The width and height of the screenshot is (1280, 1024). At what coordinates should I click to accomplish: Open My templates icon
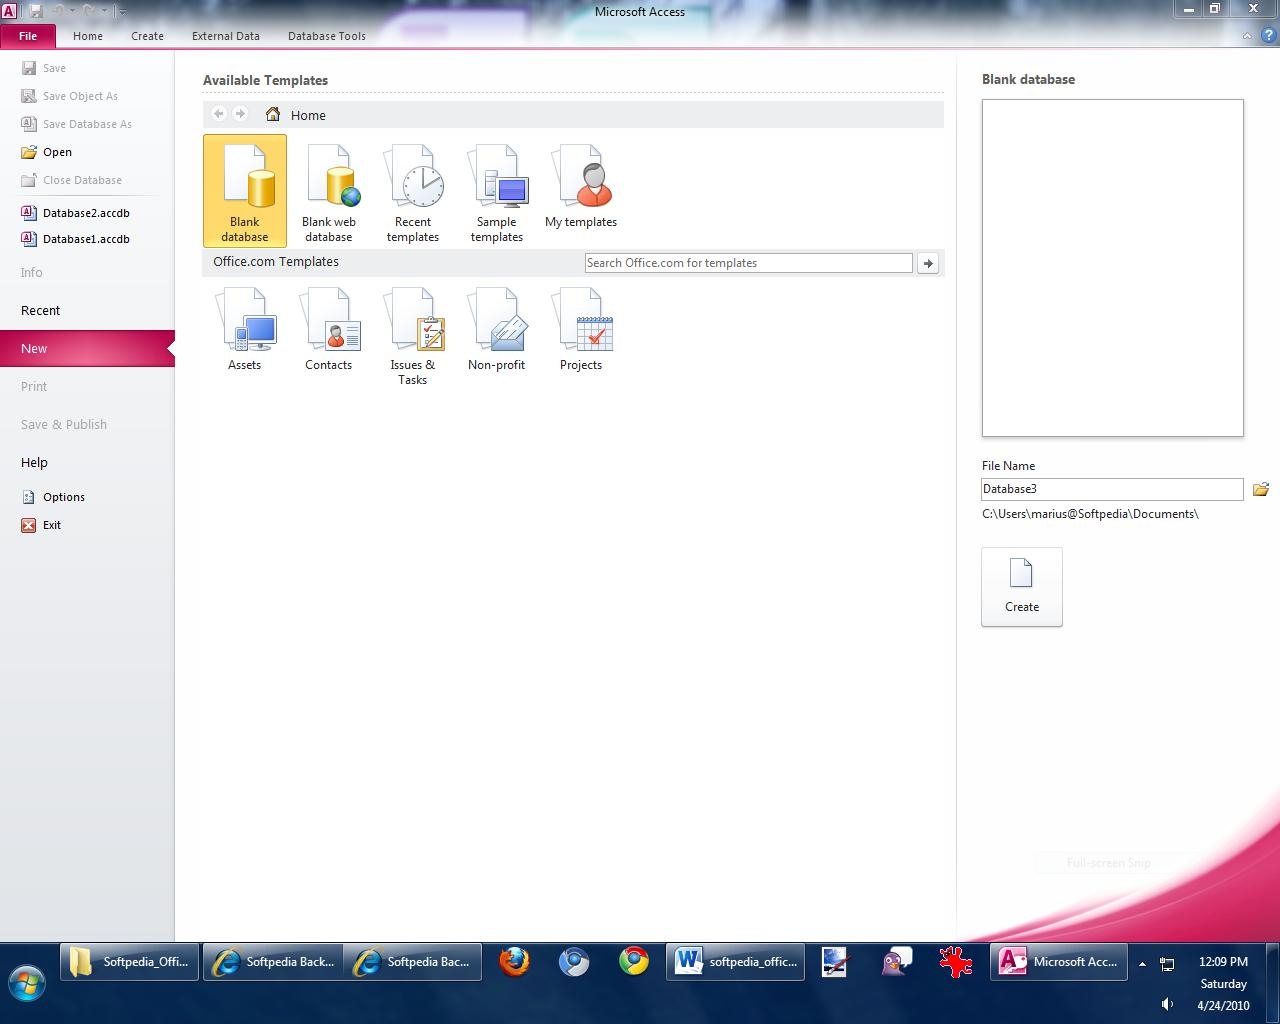581,188
